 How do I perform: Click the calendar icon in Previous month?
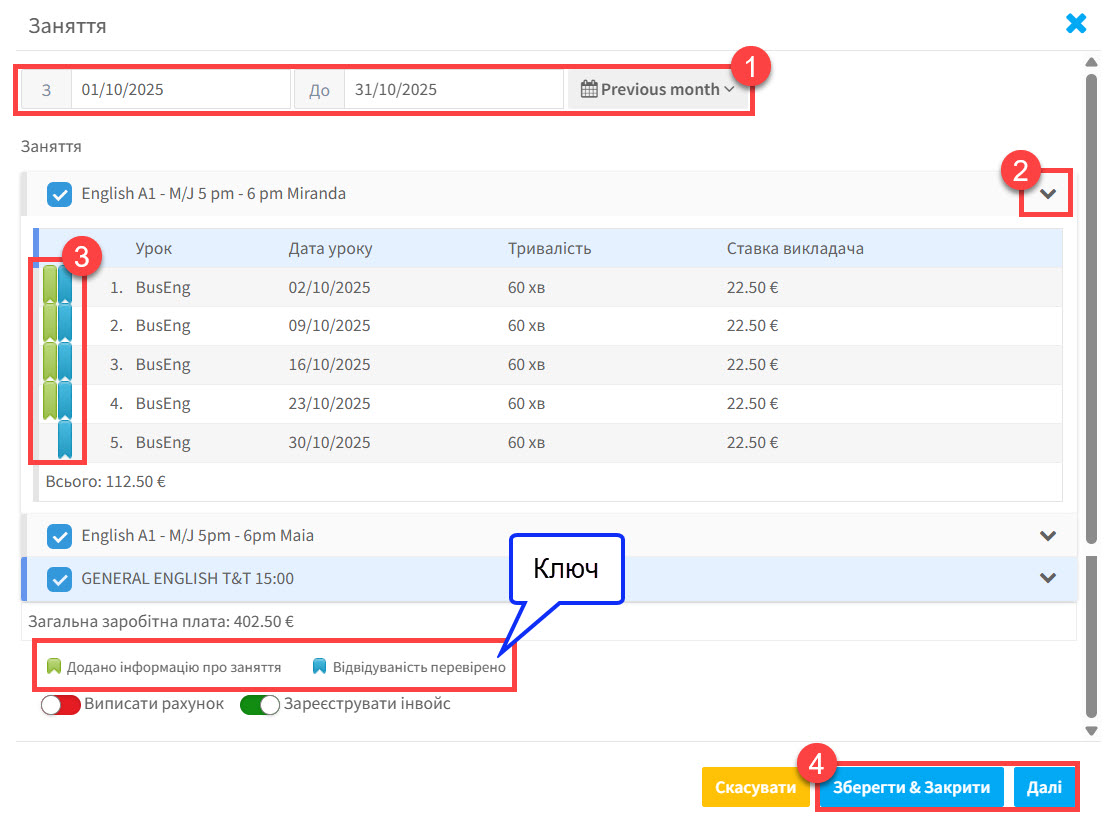pos(589,89)
